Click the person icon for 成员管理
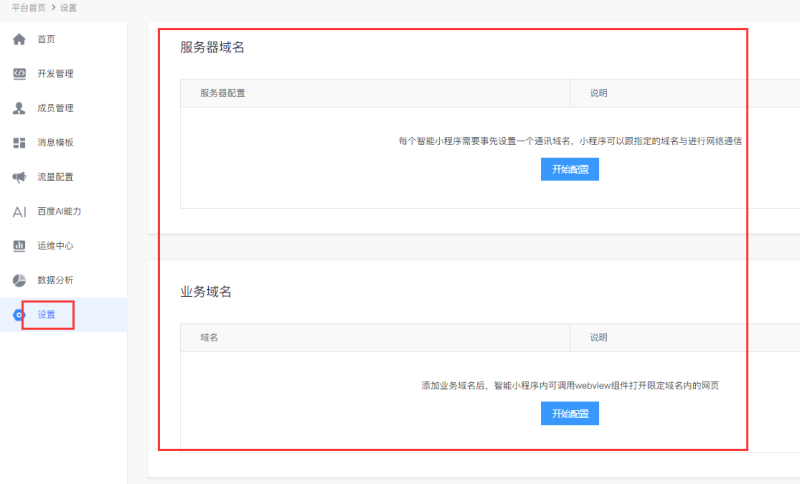The image size is (800, 484). 19,108
